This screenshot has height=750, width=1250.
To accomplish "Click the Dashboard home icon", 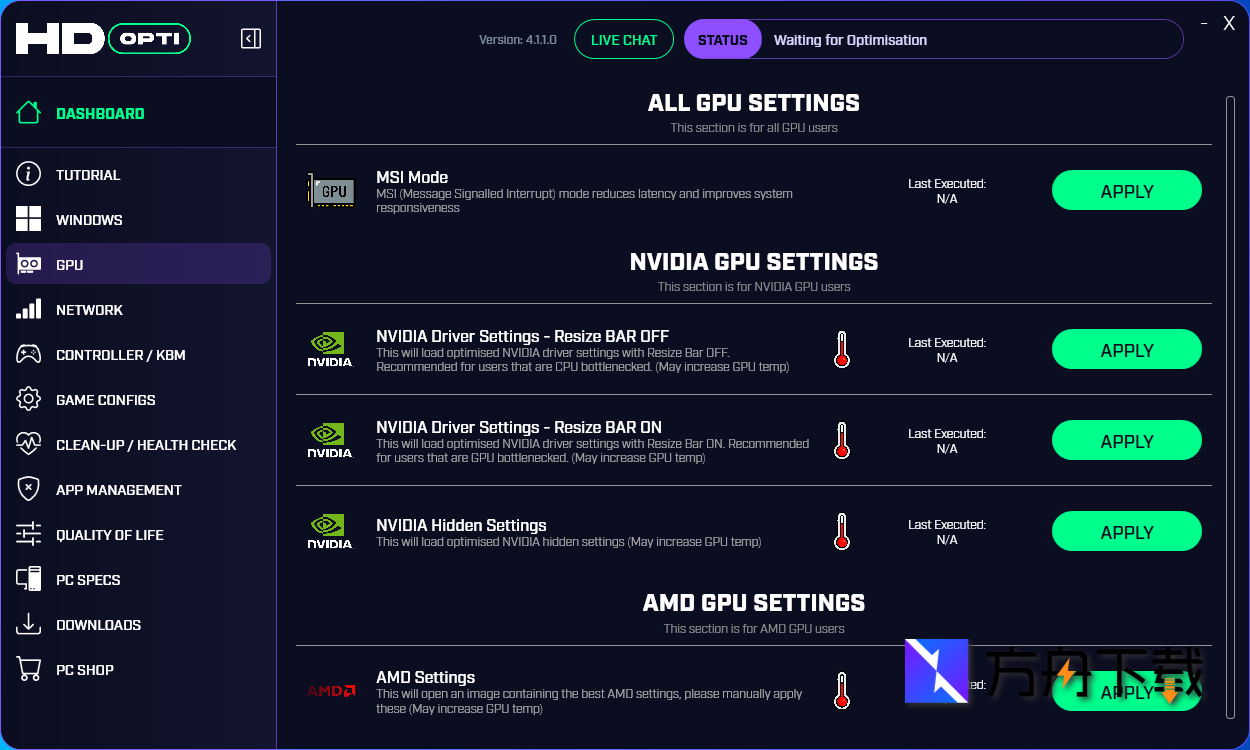I will tap(29, 113).
